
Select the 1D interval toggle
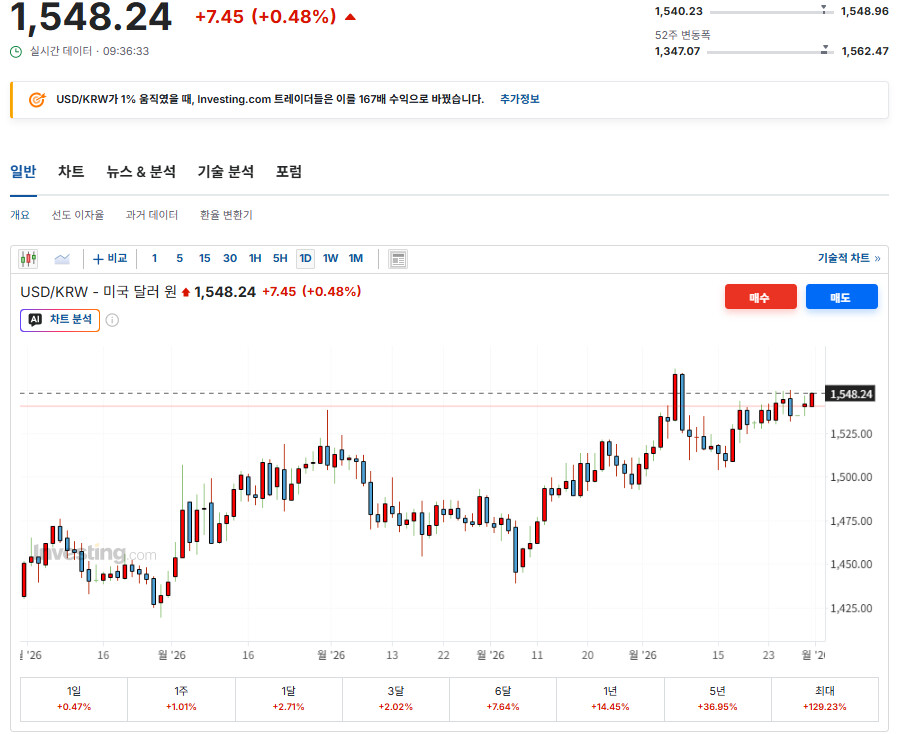[305, 259]
